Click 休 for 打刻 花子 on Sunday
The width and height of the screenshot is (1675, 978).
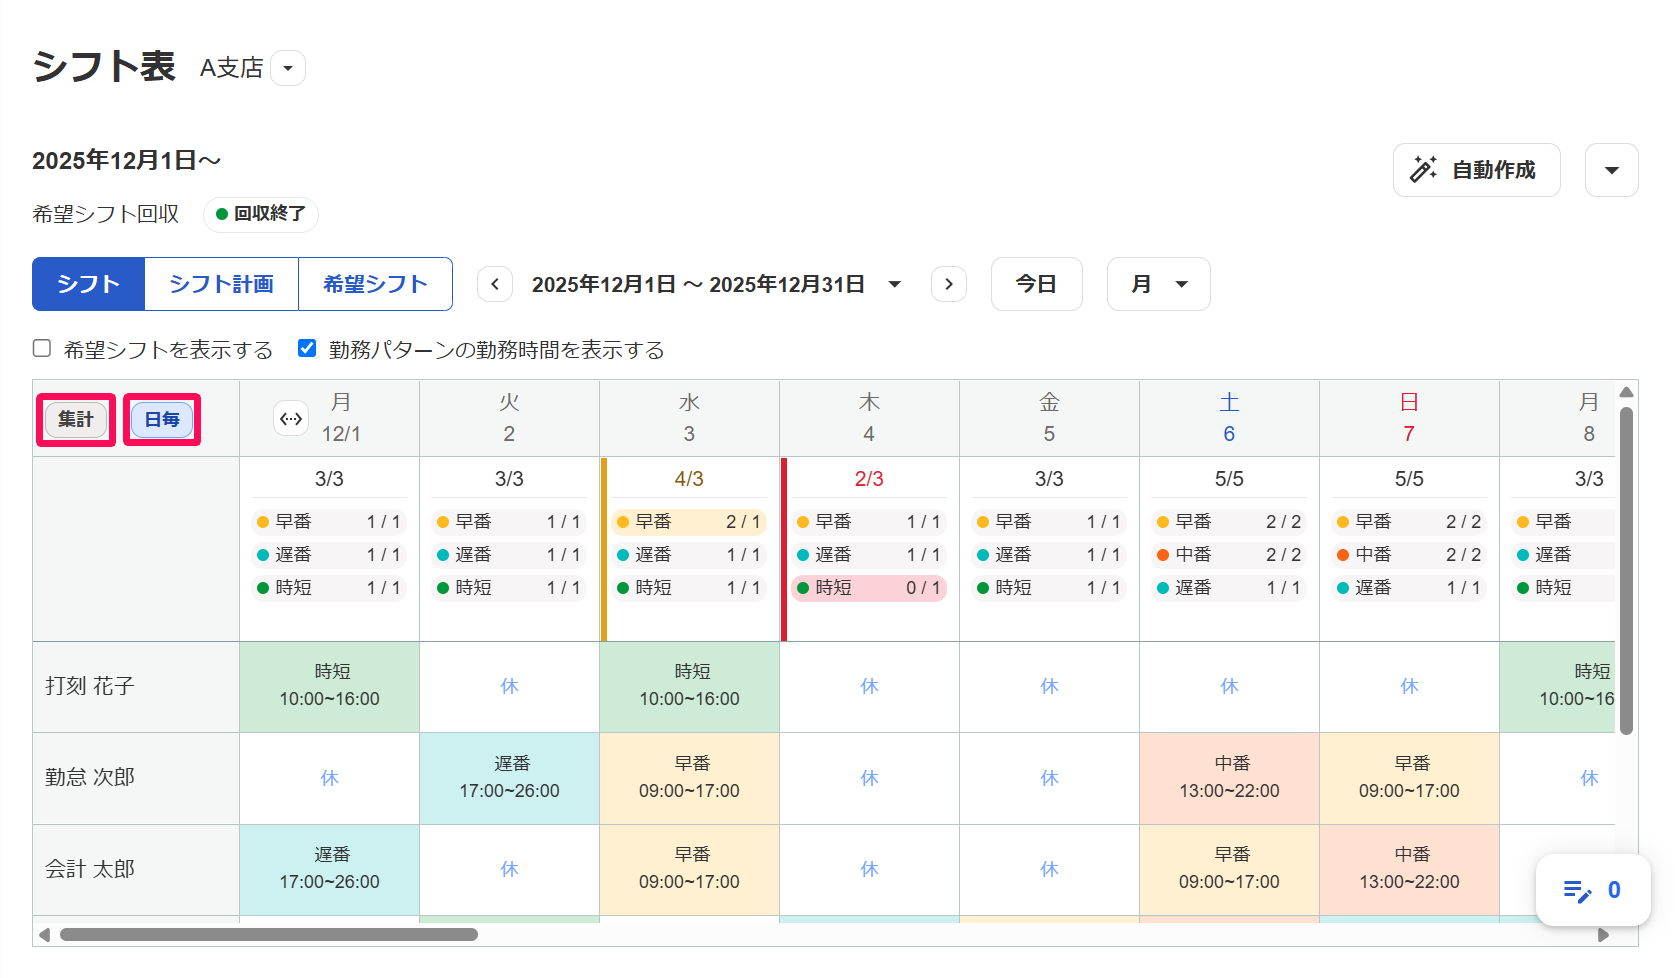point(1409,686)
